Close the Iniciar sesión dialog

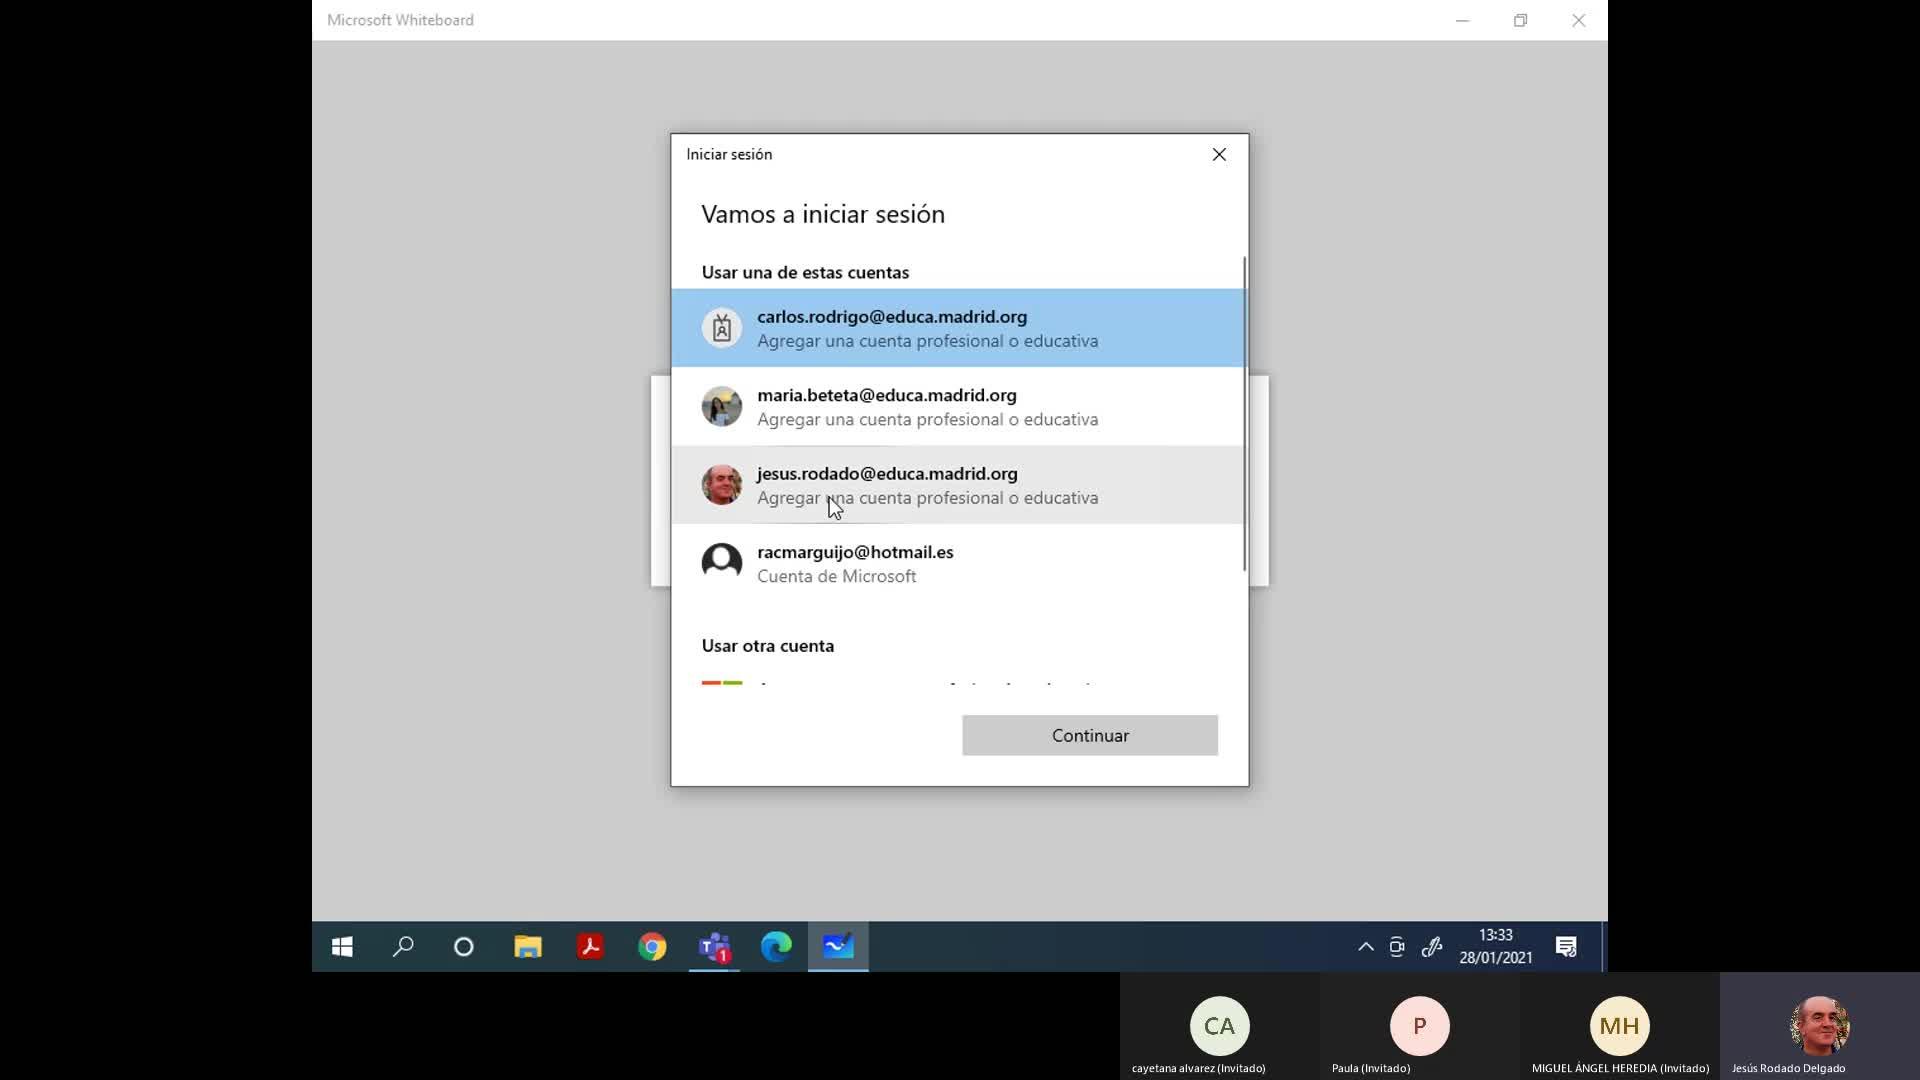click(x=1219, y=154)
